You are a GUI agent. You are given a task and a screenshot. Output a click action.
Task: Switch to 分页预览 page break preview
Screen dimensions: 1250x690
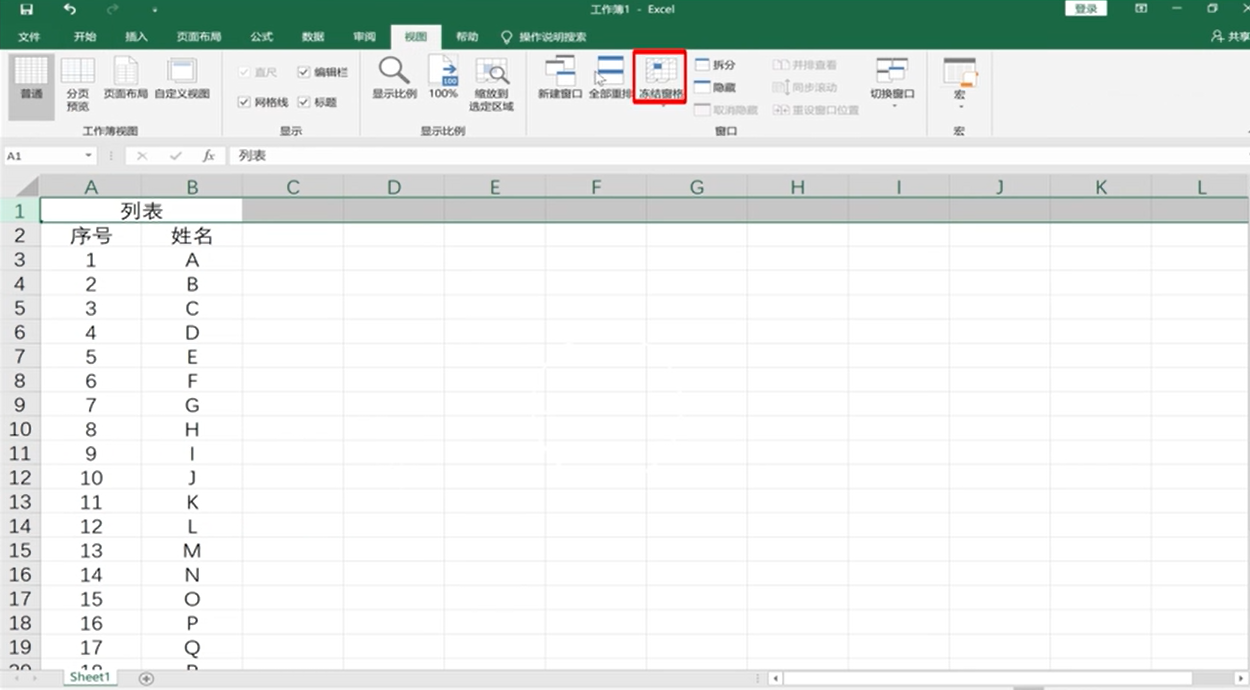coord(78,84)
